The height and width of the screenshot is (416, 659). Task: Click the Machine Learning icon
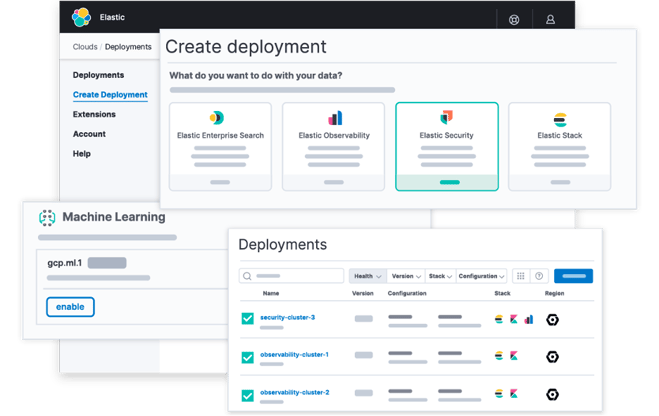47,217
